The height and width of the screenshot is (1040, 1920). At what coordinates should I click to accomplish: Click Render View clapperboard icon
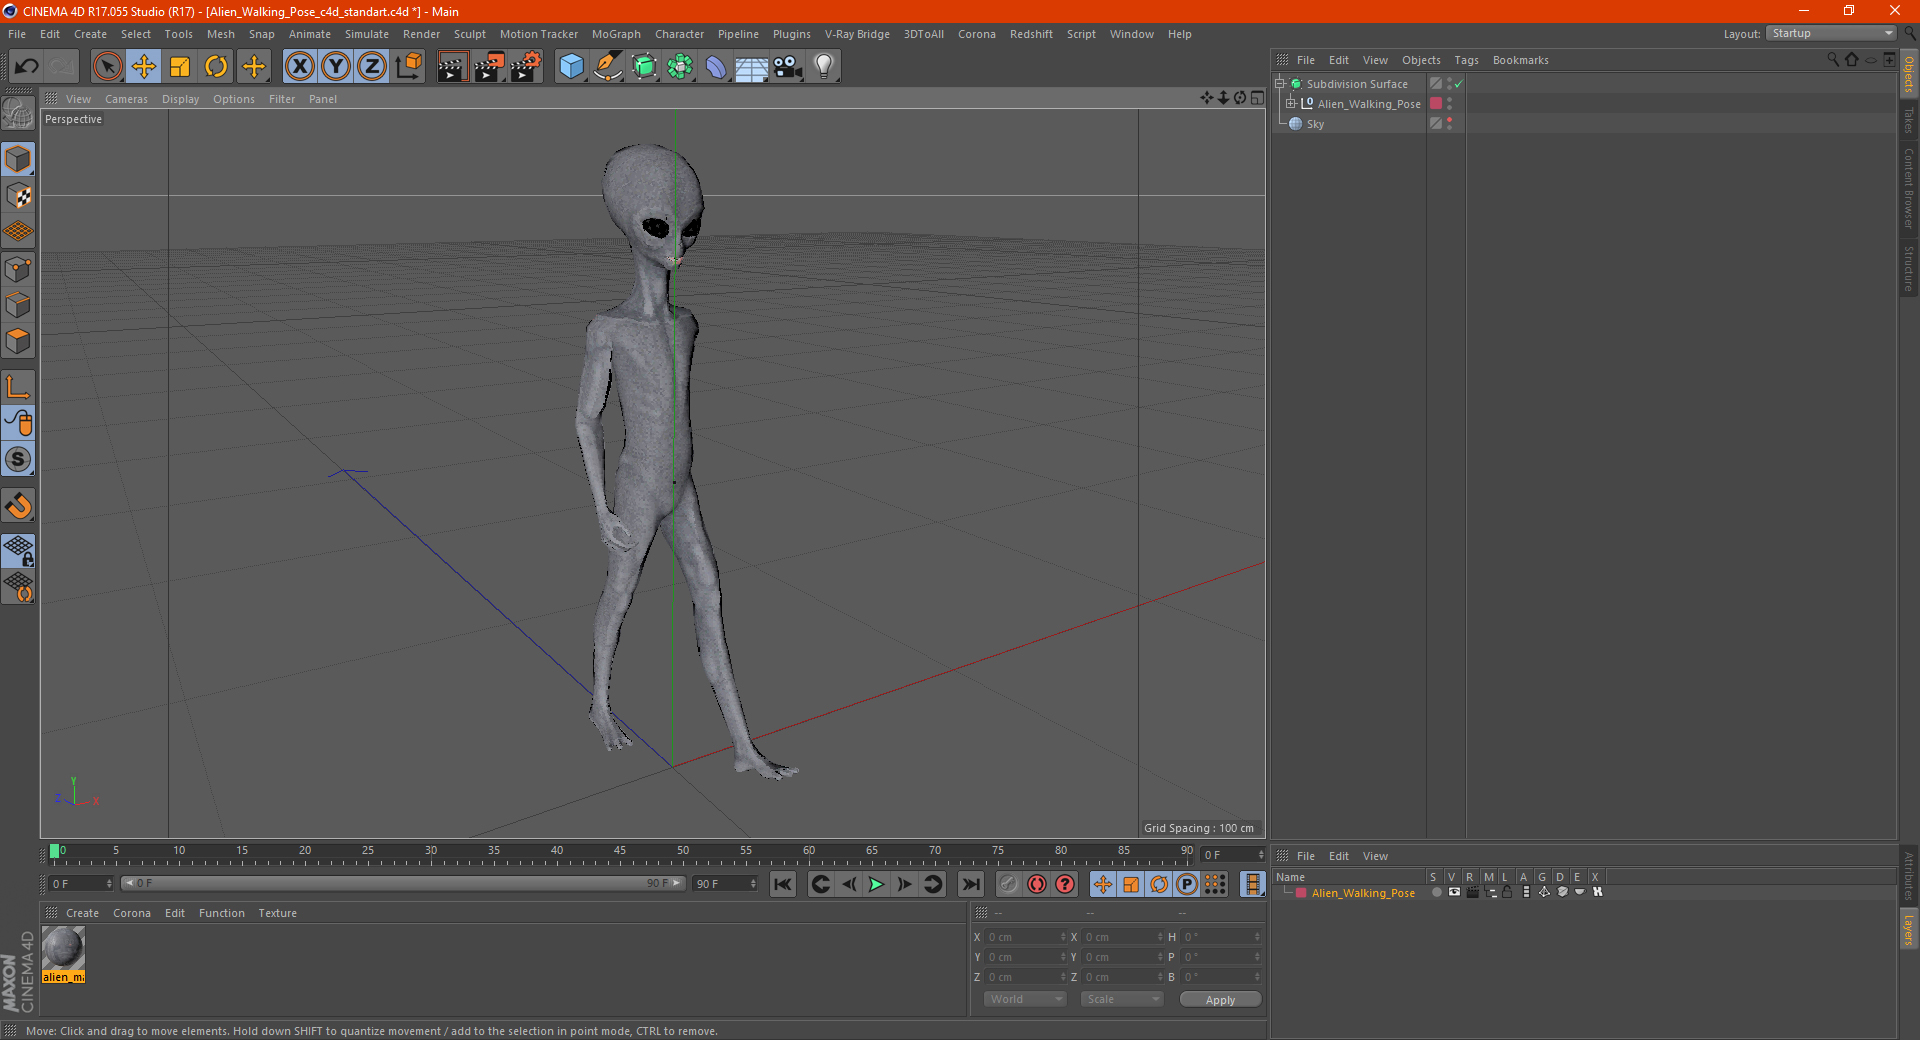452,67
